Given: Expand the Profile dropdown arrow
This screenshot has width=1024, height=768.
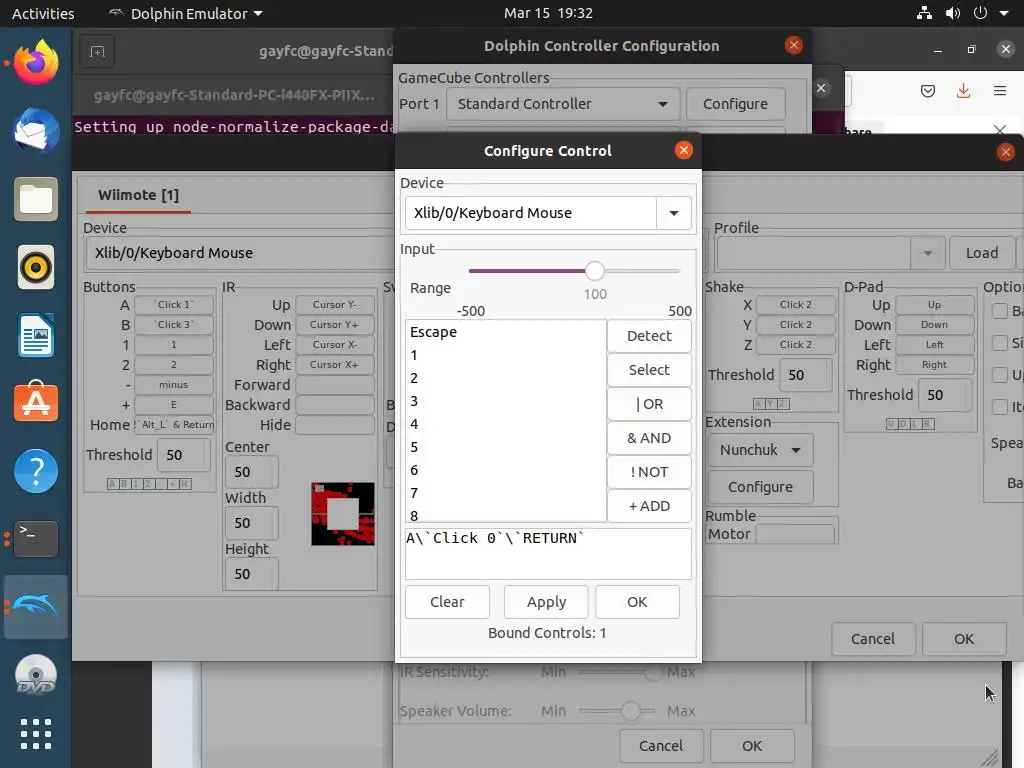Looking at the screenshot, I should [x=927, y=253].
